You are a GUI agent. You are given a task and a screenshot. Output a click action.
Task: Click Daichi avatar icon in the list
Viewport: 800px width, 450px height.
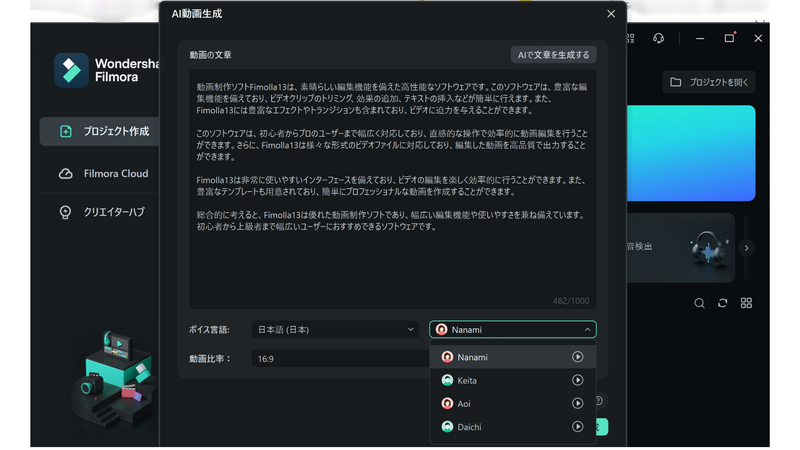pyautogui.click(x=447, y=427)
